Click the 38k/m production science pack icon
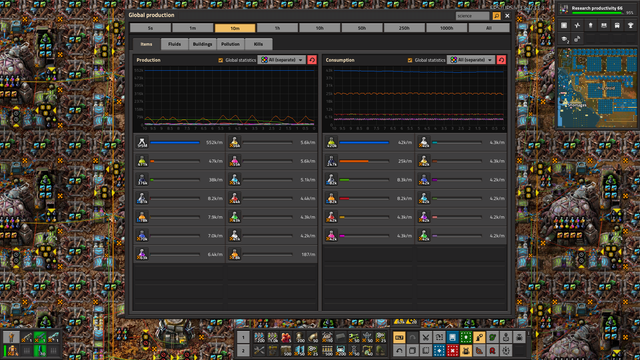 pos(142,180)
